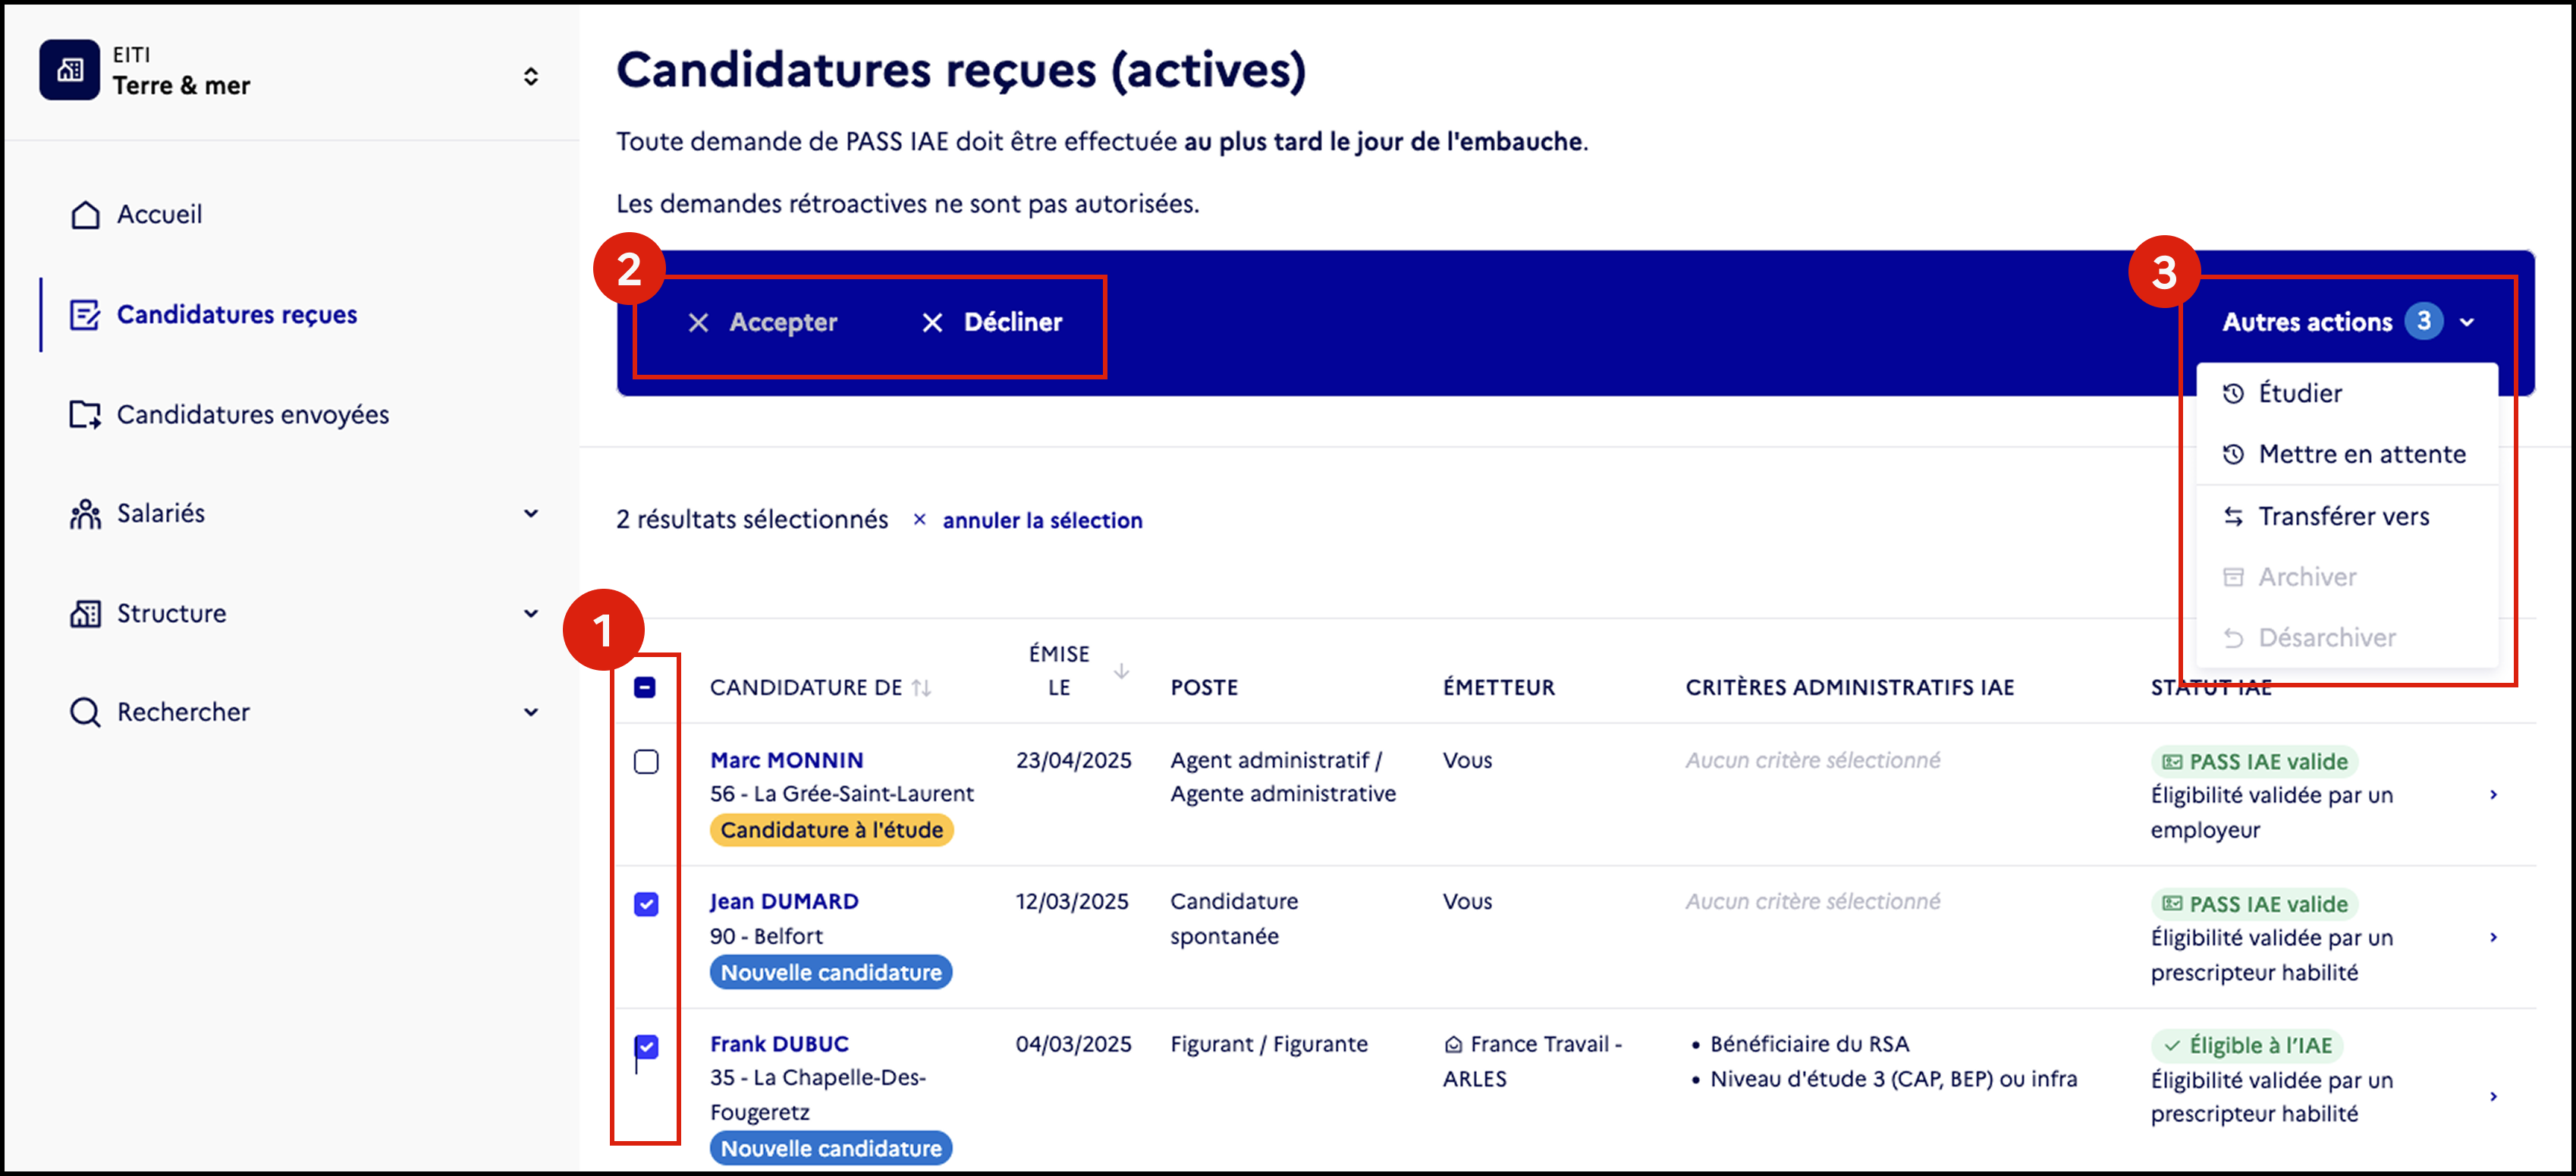
Task: Open Frank DUBUC row detail chevron
Action: [2493, 1096]
